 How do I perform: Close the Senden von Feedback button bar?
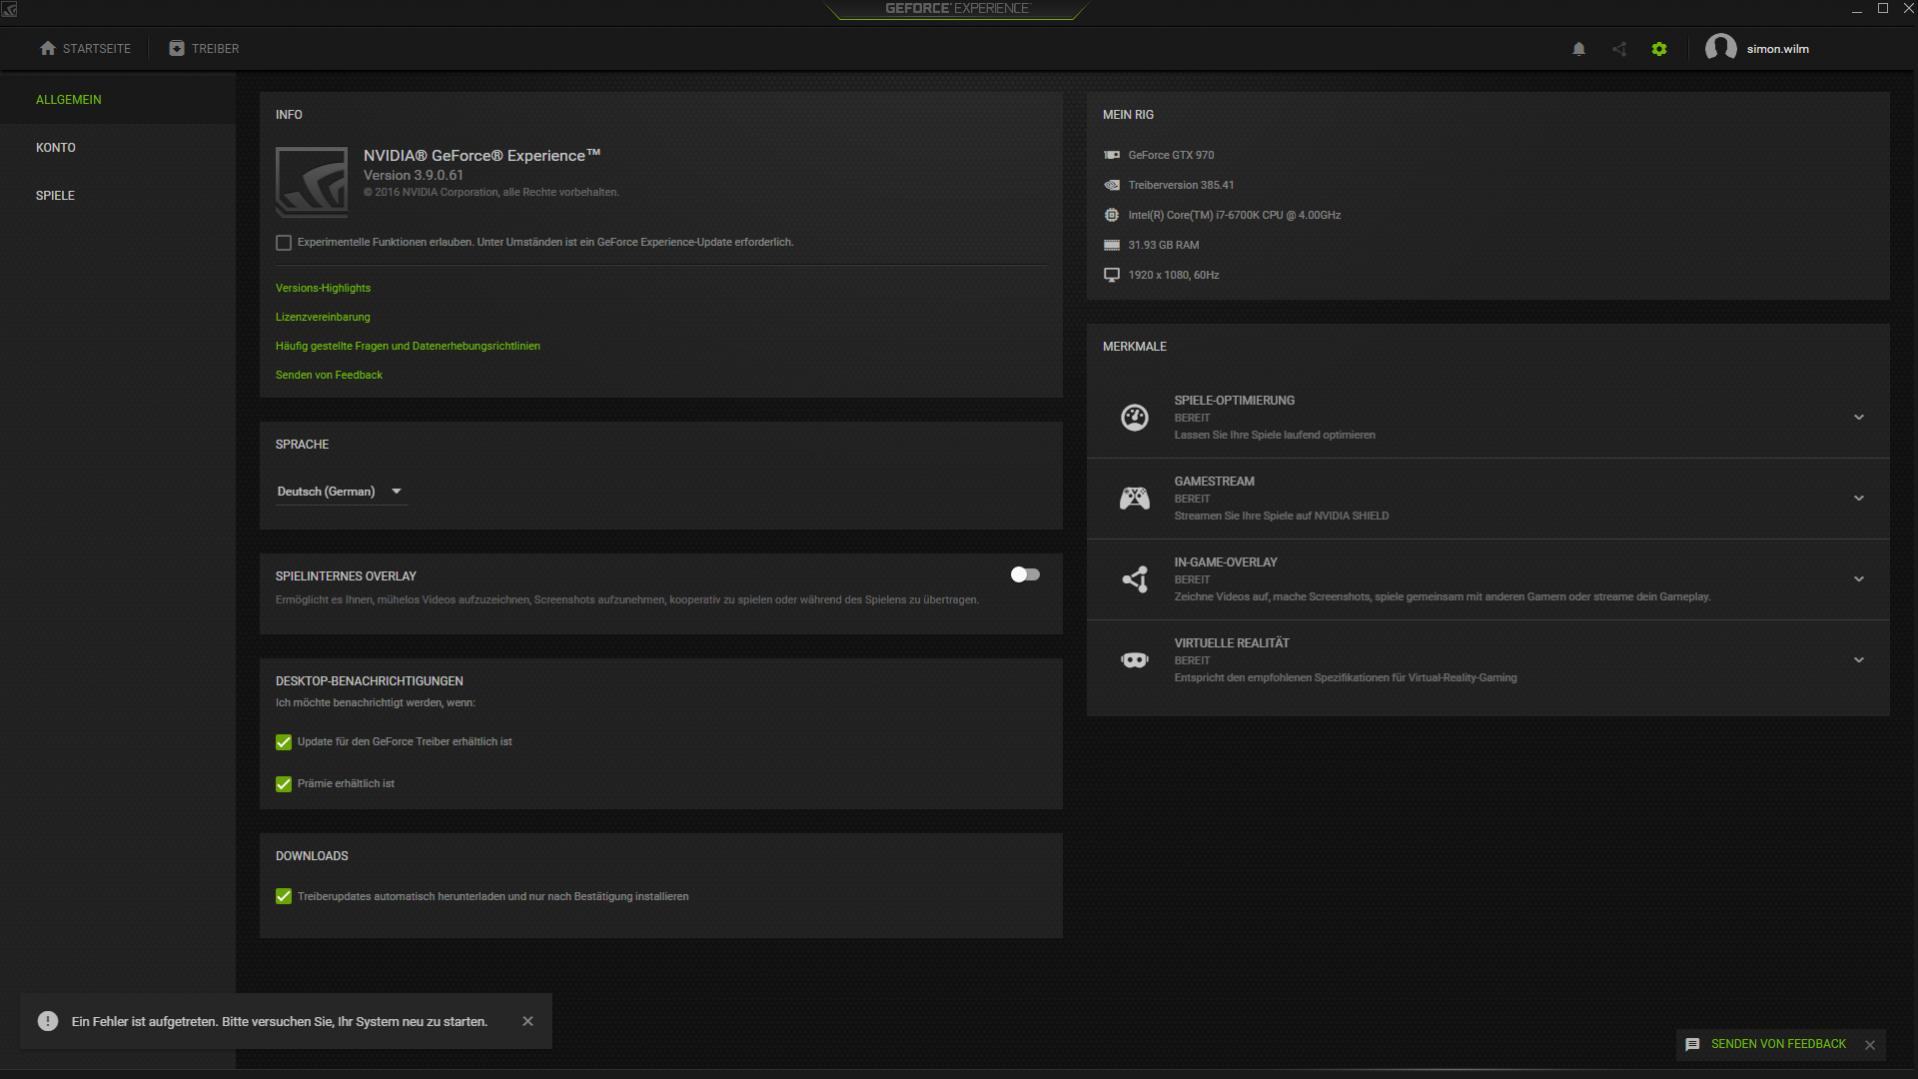(x=1869, y=1045)
